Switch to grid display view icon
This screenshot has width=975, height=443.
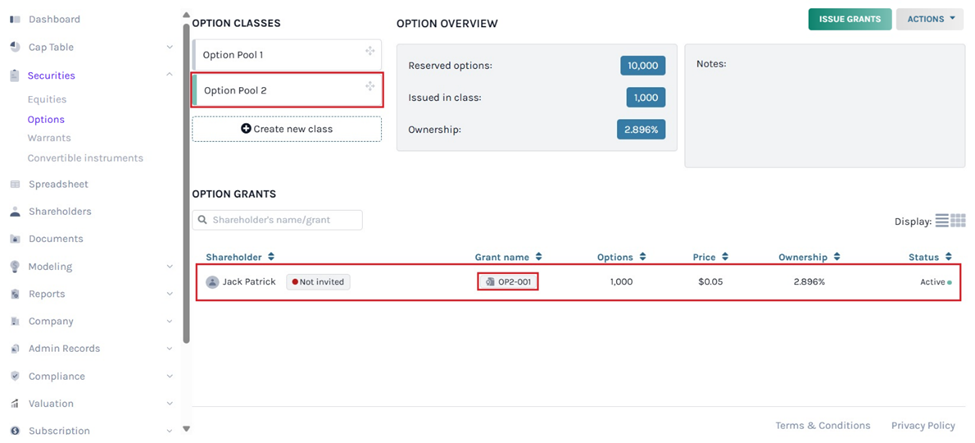[x=958, y=221]
